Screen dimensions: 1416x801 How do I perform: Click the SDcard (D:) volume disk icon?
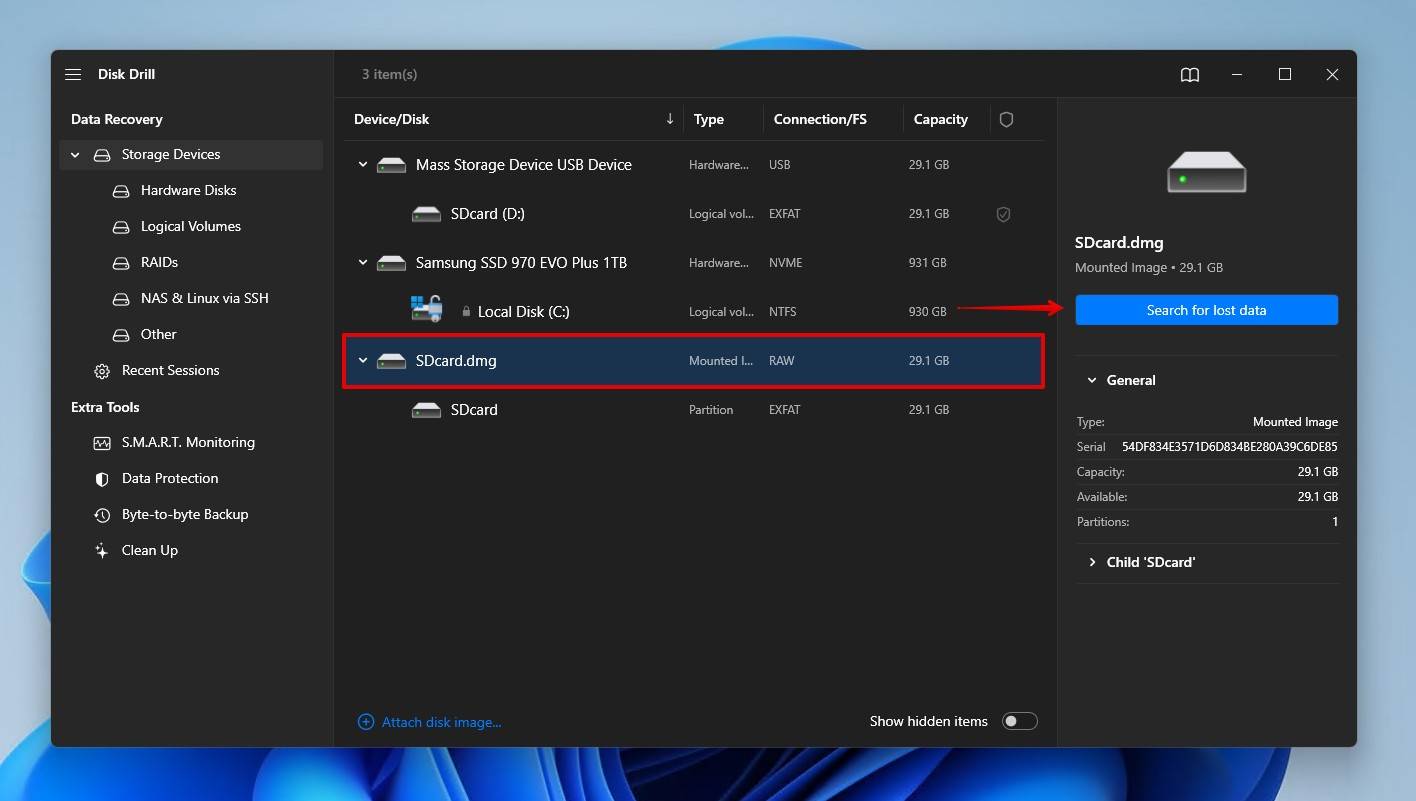point(426,214)
